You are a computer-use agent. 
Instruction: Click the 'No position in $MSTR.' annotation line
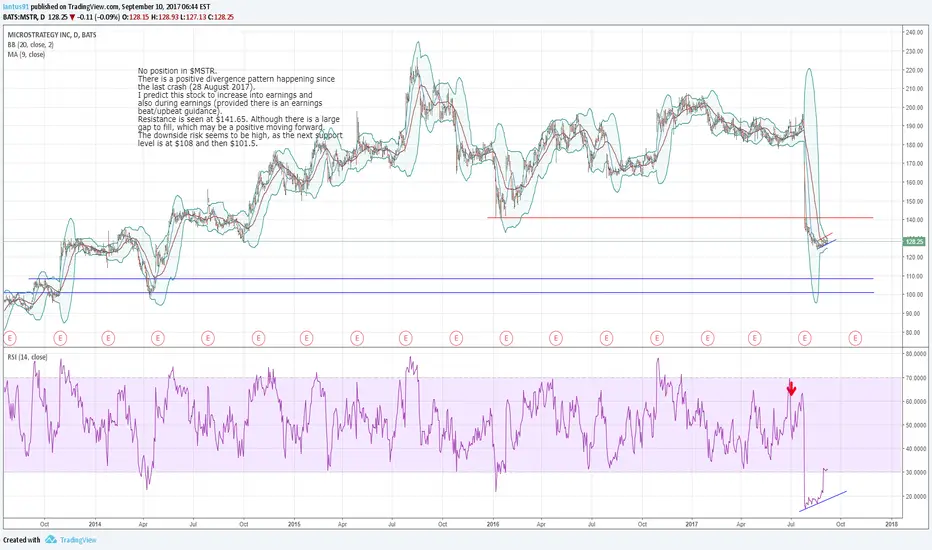[177, 71]
